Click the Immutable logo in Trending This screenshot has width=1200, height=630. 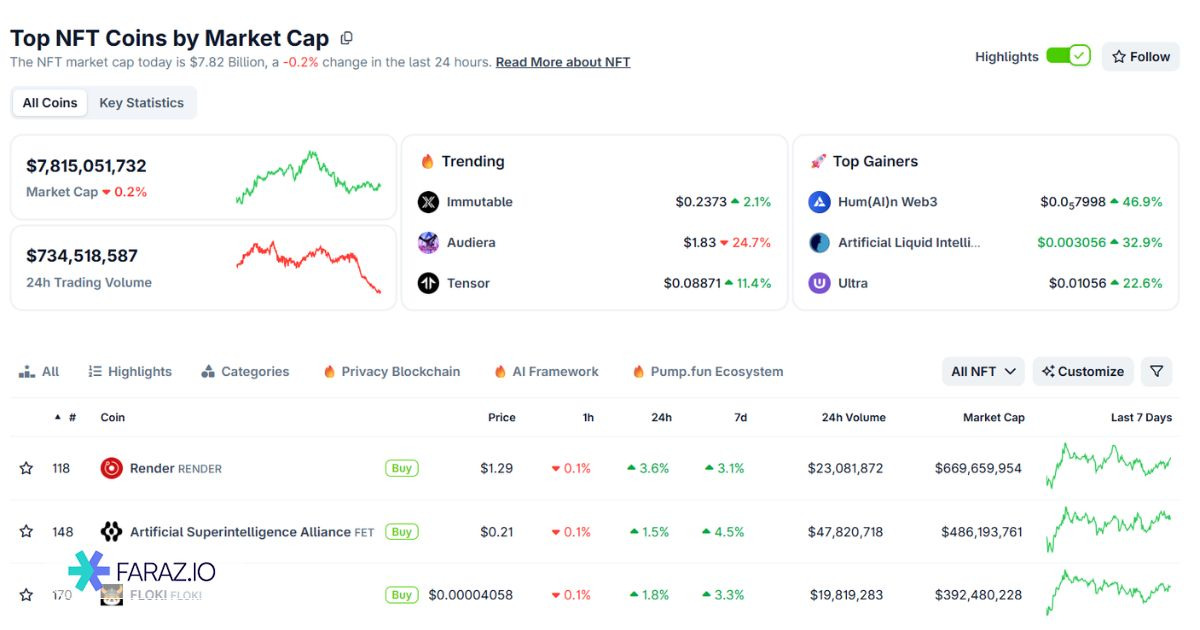[x=428, y=202]
